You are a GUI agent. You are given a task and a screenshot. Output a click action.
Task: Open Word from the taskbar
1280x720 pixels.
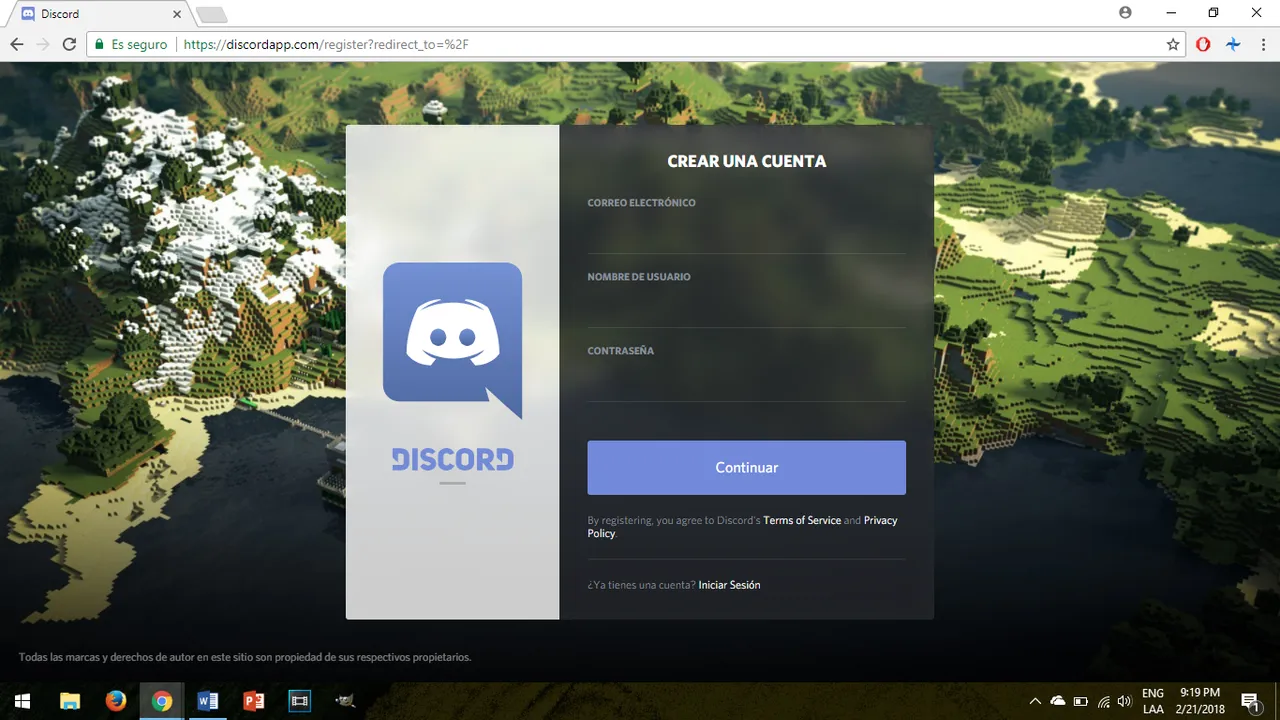pyautogui.click(x=208, y=701)
